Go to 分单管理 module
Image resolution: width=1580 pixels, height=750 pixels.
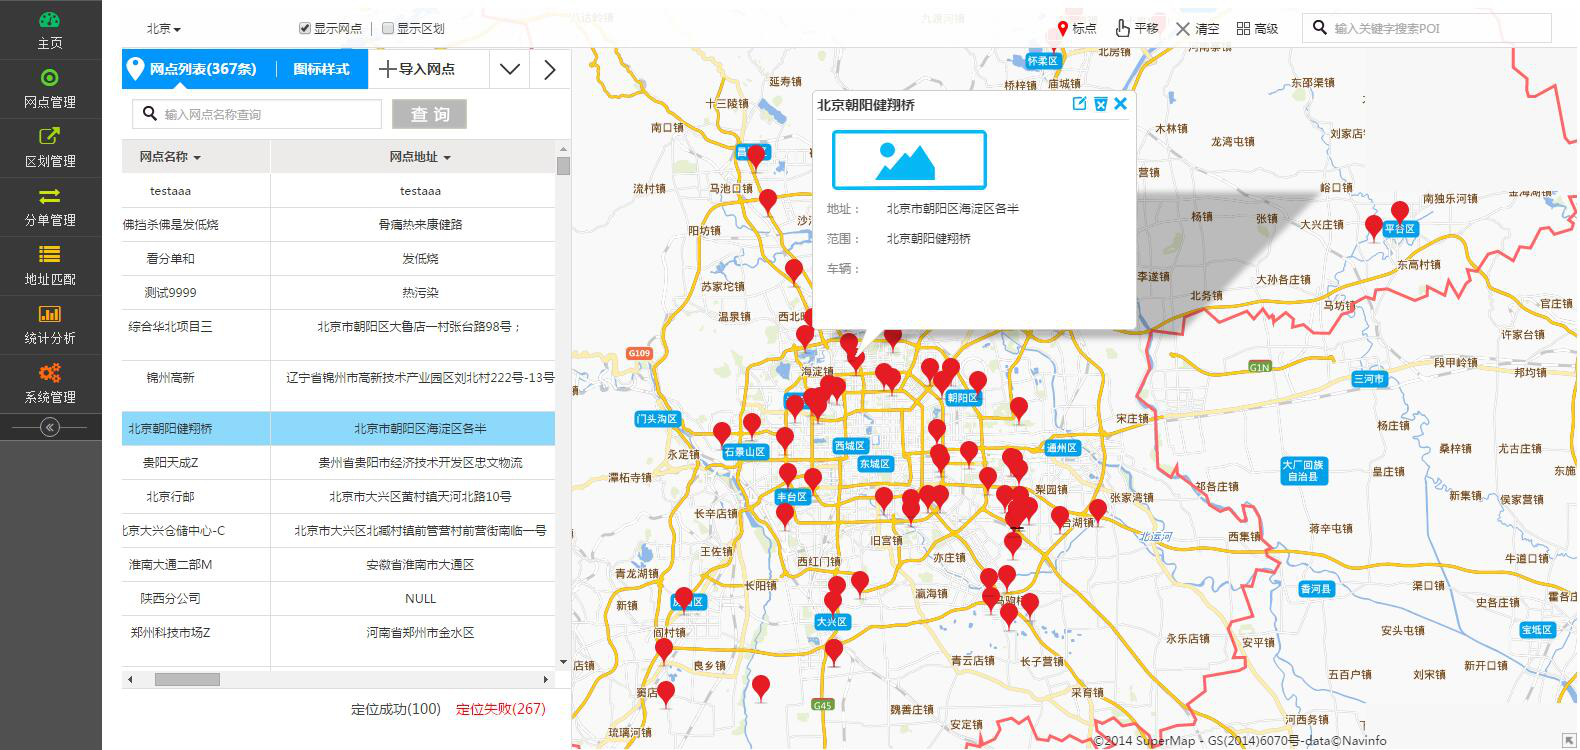tap(50, 207)
